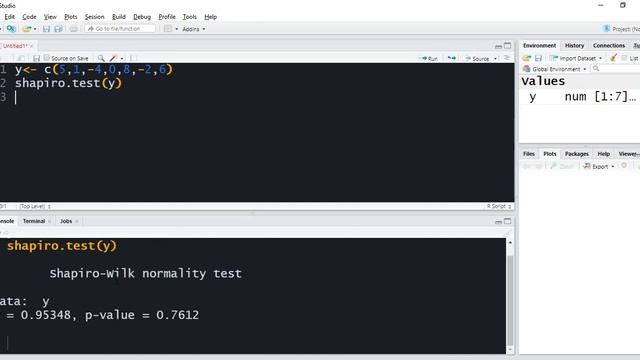Maximize the console pane
The image size is (640, 360).
point(507,221)
